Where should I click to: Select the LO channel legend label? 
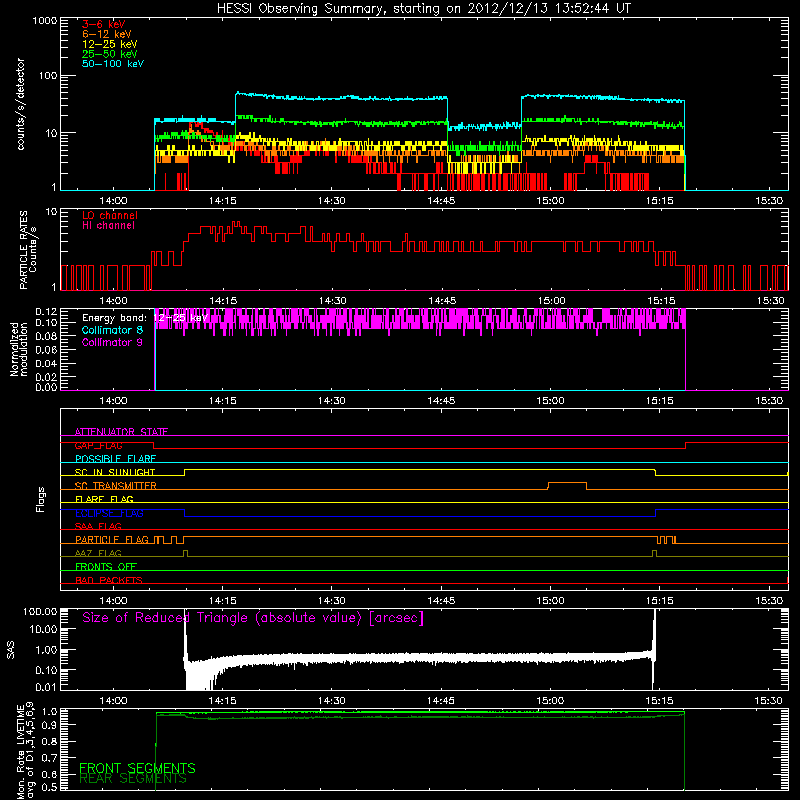pos(110,215)
